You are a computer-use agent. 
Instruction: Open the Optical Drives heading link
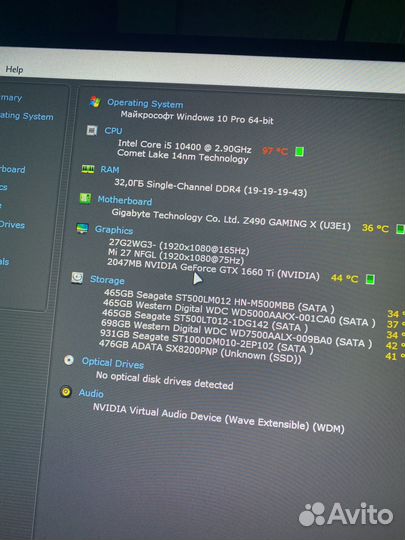point(113,363)
